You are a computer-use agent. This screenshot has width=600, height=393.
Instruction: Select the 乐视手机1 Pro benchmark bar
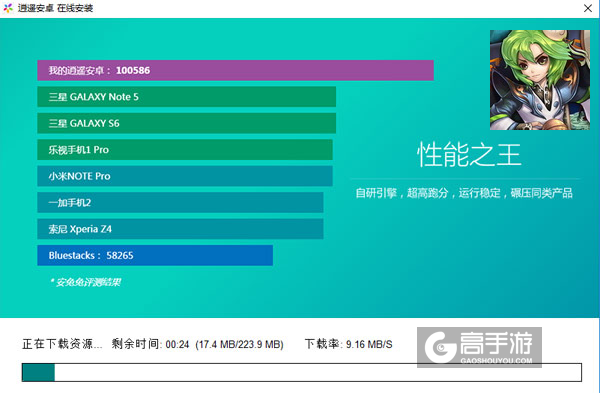tap(185, 150)
